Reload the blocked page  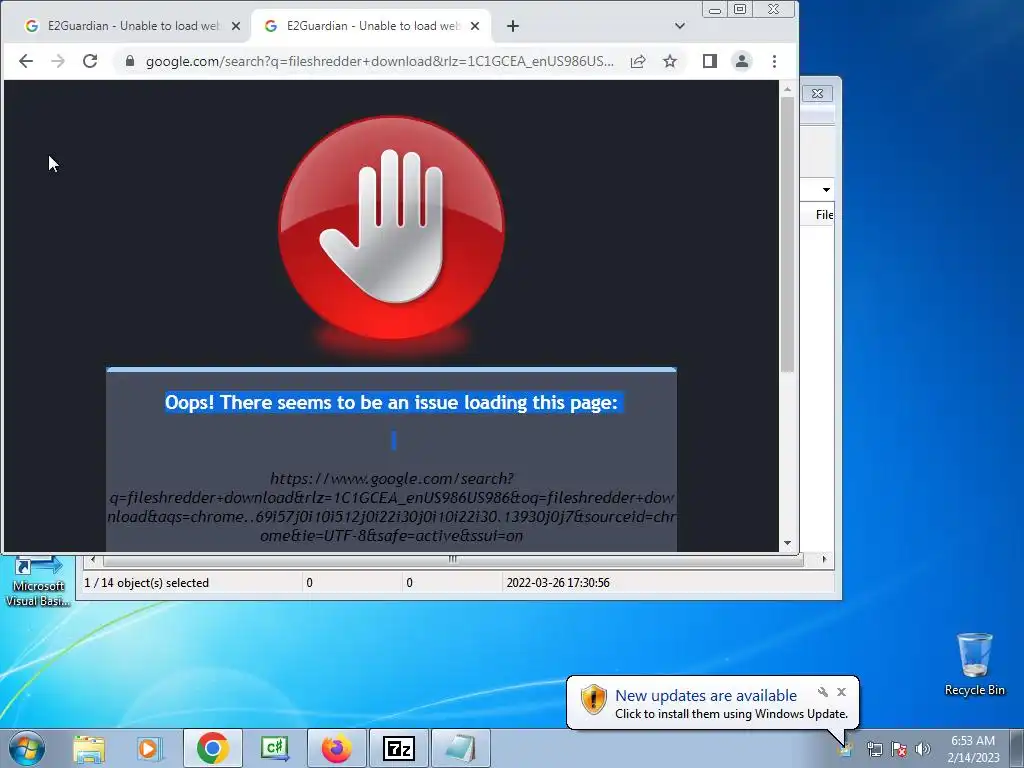tap(90, 61)
